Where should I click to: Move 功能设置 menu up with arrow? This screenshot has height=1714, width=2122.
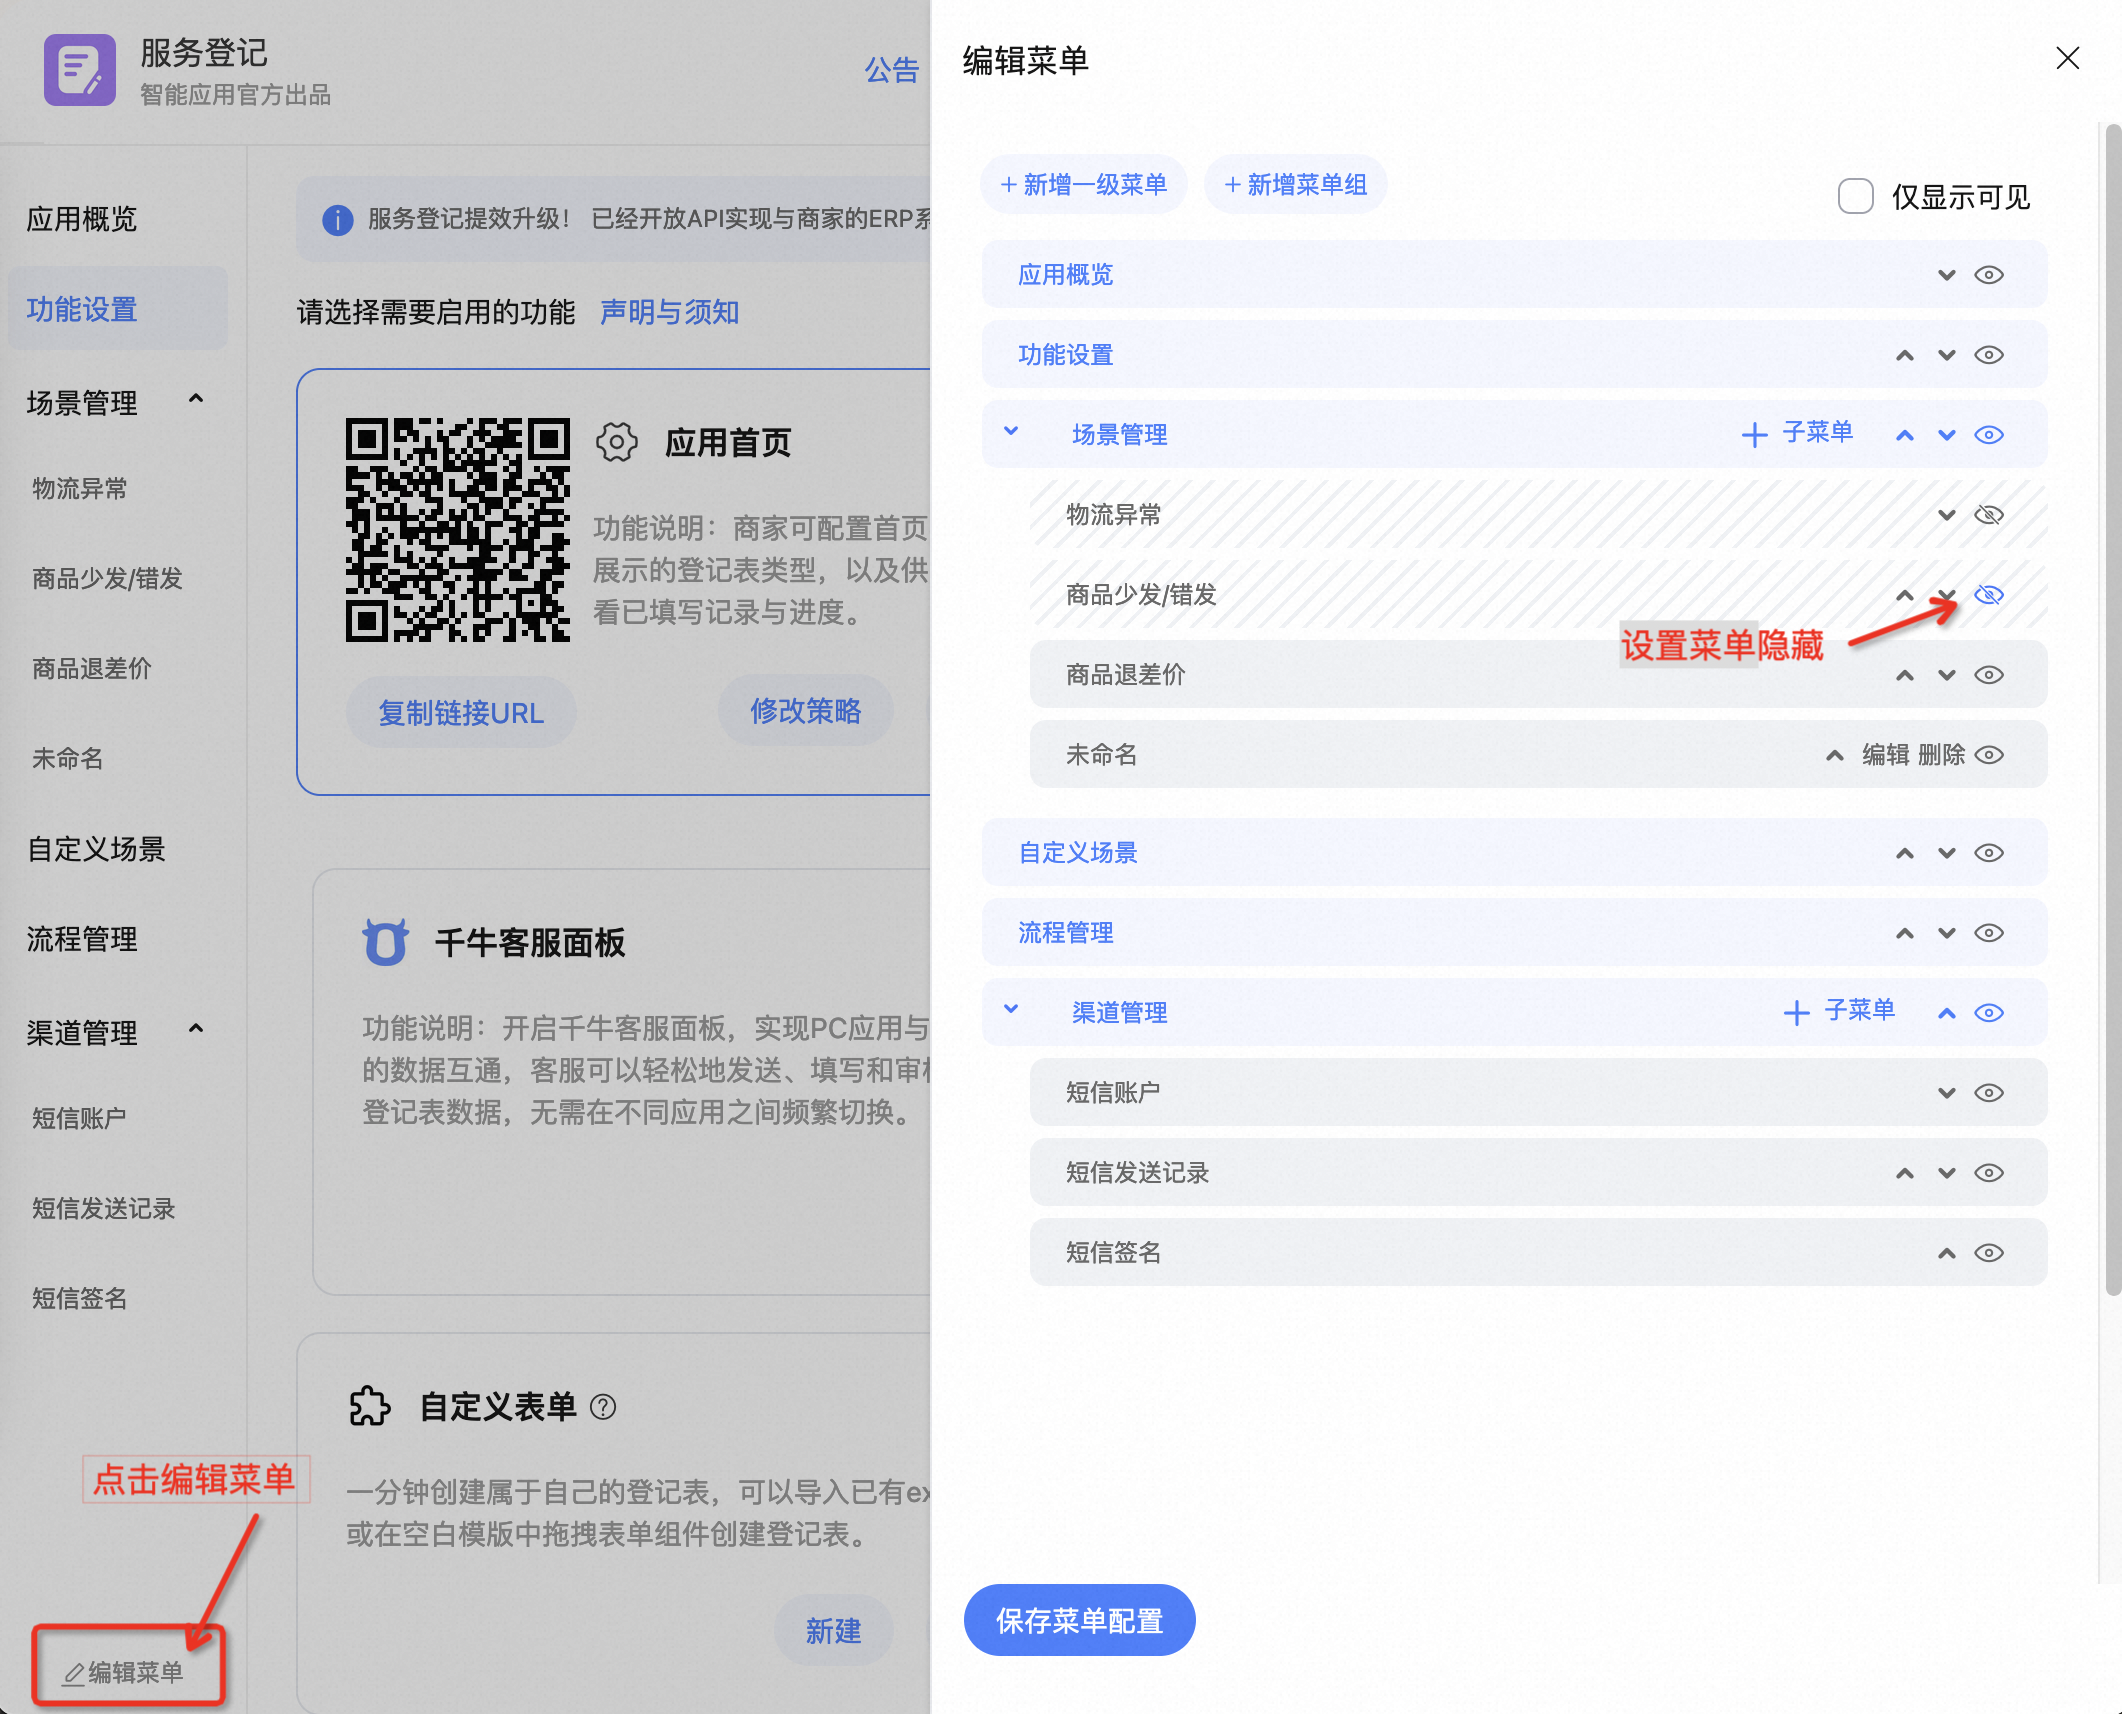1904,355
